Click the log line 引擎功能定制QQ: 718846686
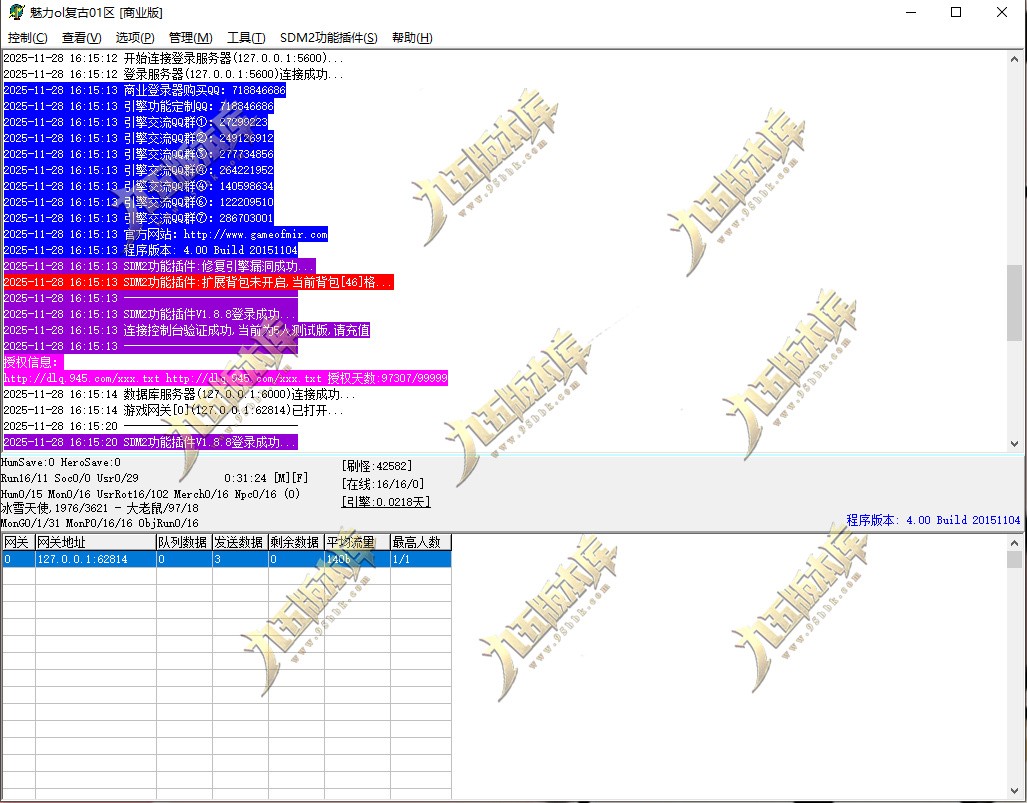Image resolution: width=1027 pixels, height=803 pixels. pos(139,106)
